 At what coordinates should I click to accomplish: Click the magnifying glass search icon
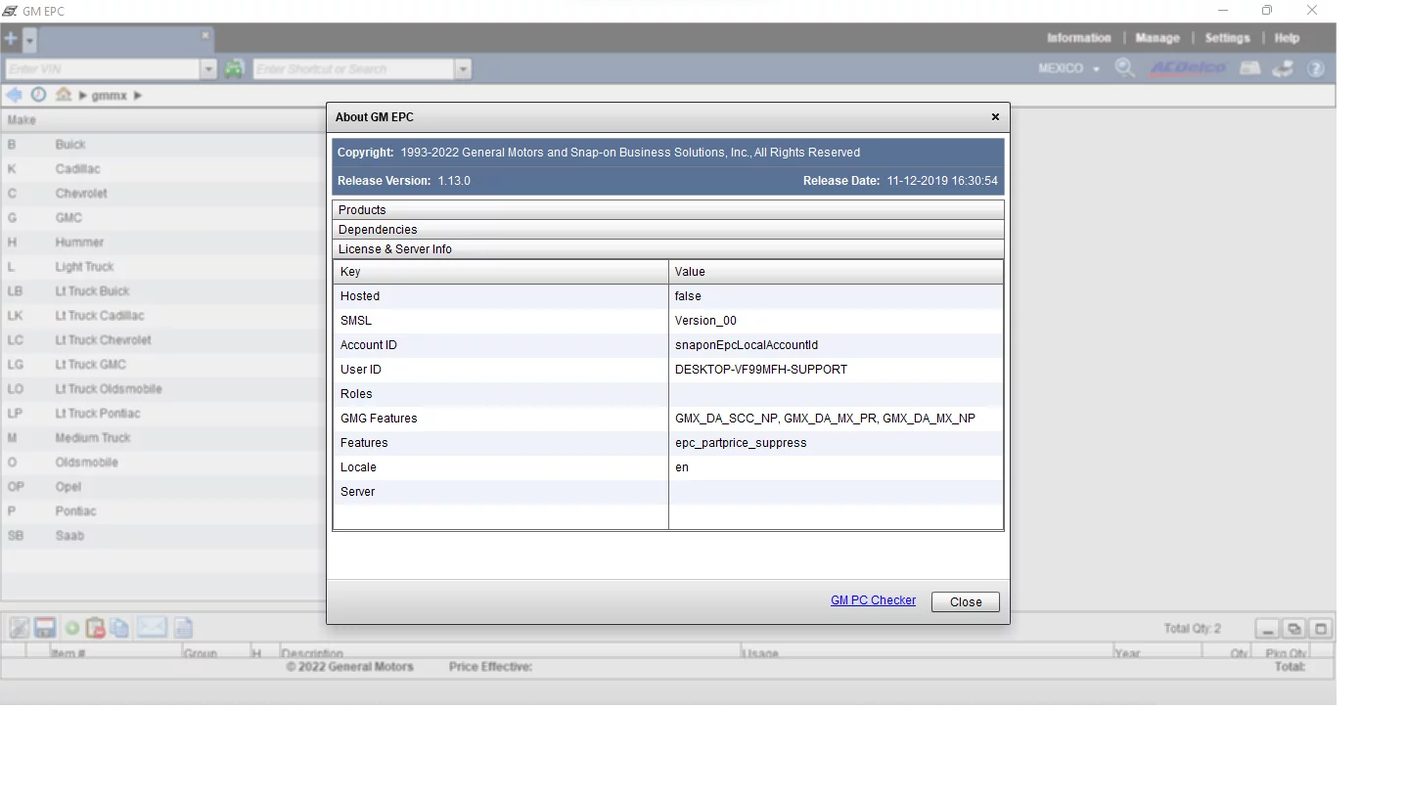click(1125, 68)
